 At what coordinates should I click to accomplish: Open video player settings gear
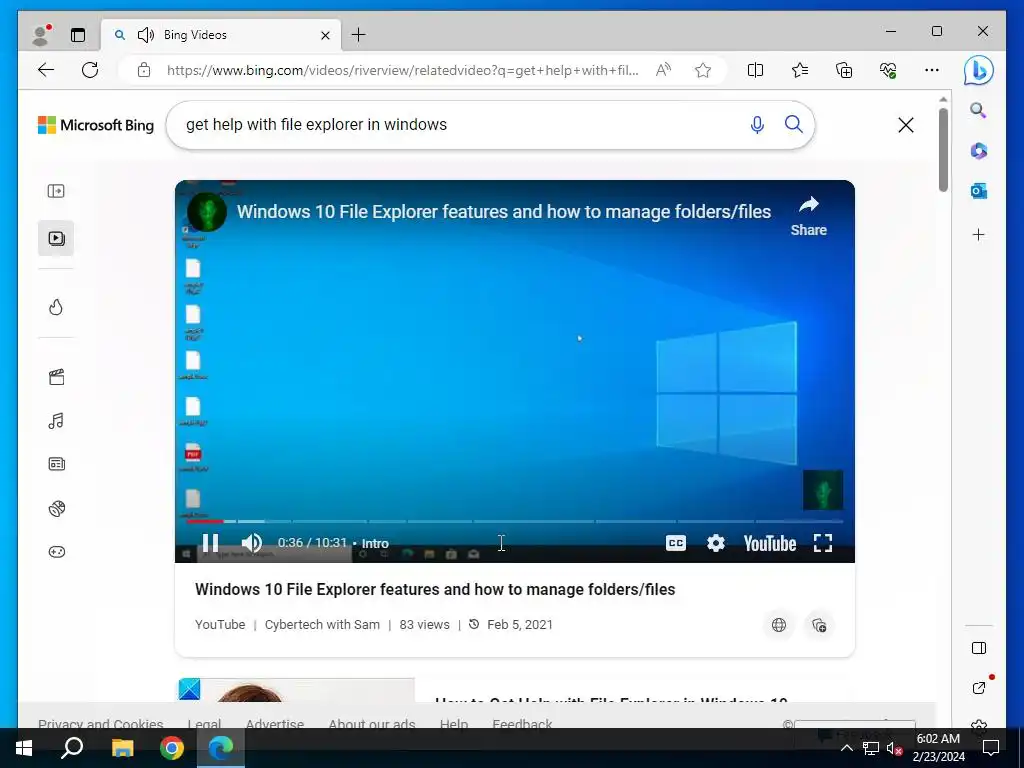(x=716, y=543)
